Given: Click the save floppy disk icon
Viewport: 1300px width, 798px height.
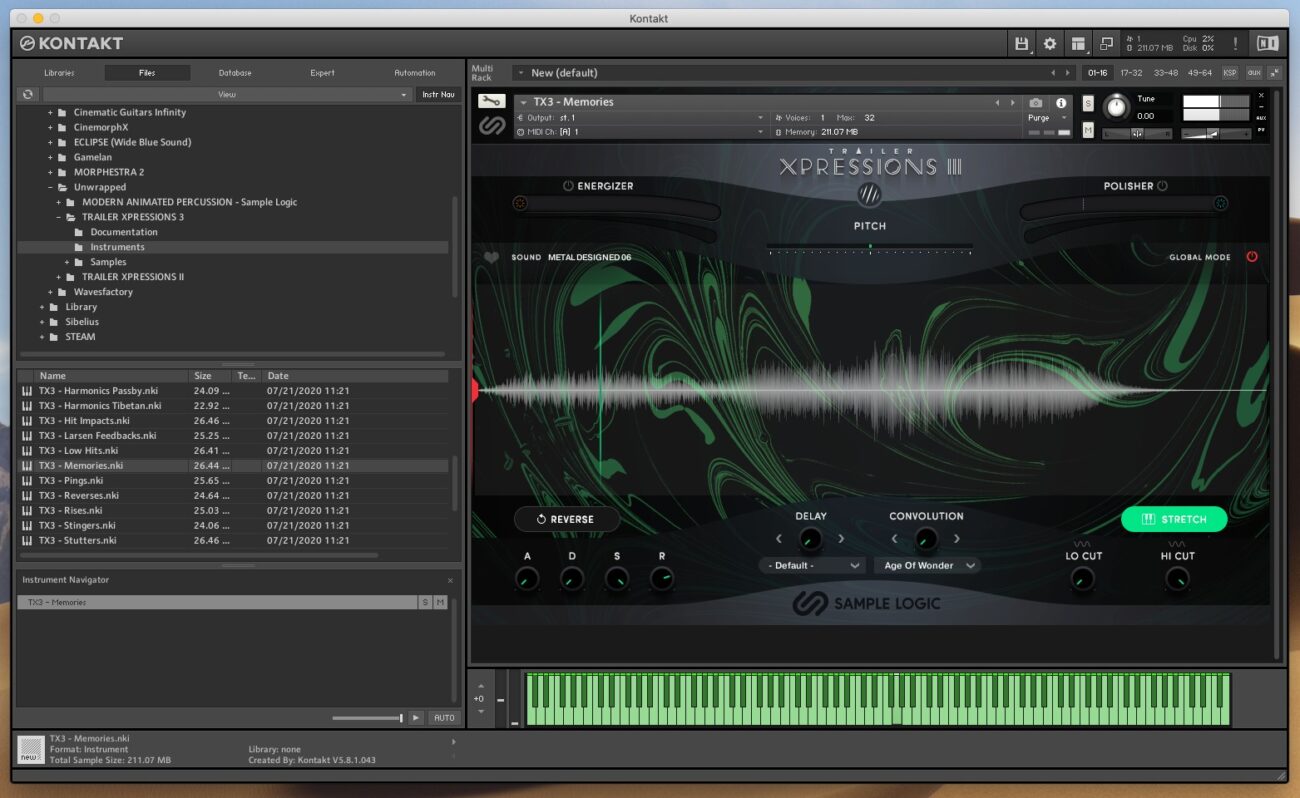Looking at the screenshot, I should coord(1021,44).
